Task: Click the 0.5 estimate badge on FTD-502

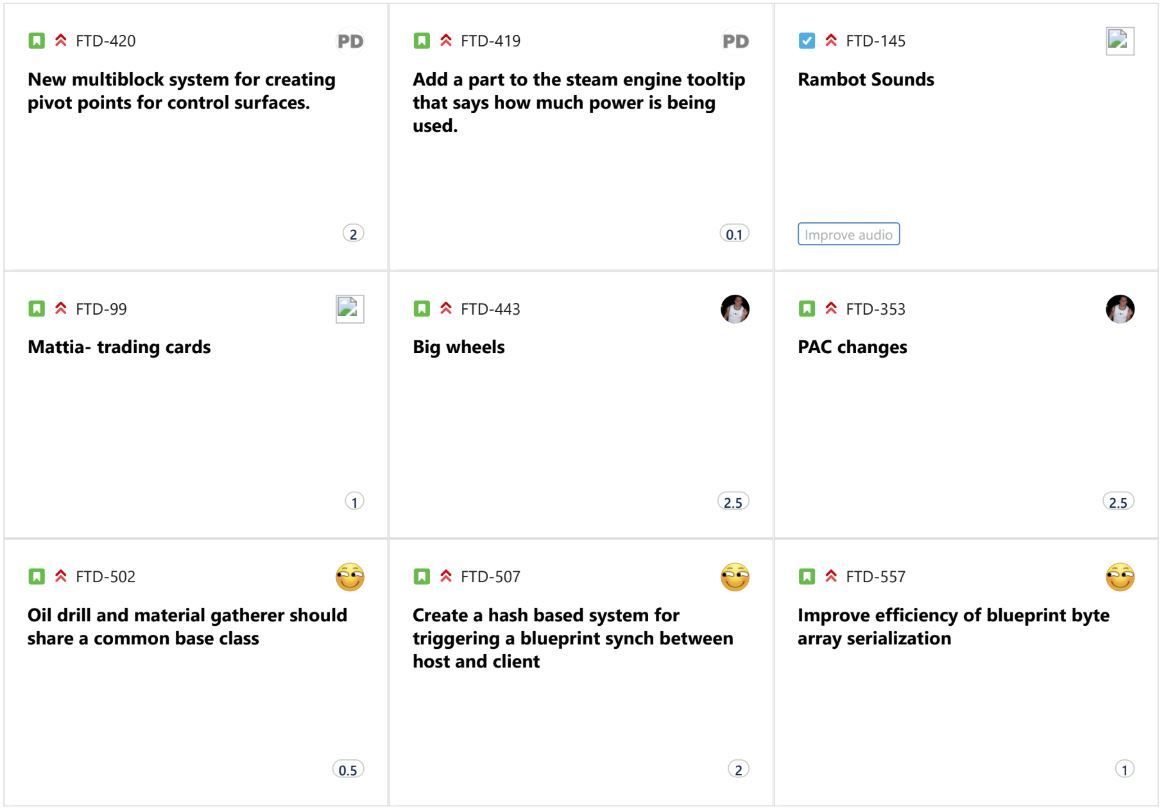Action: 348,770
